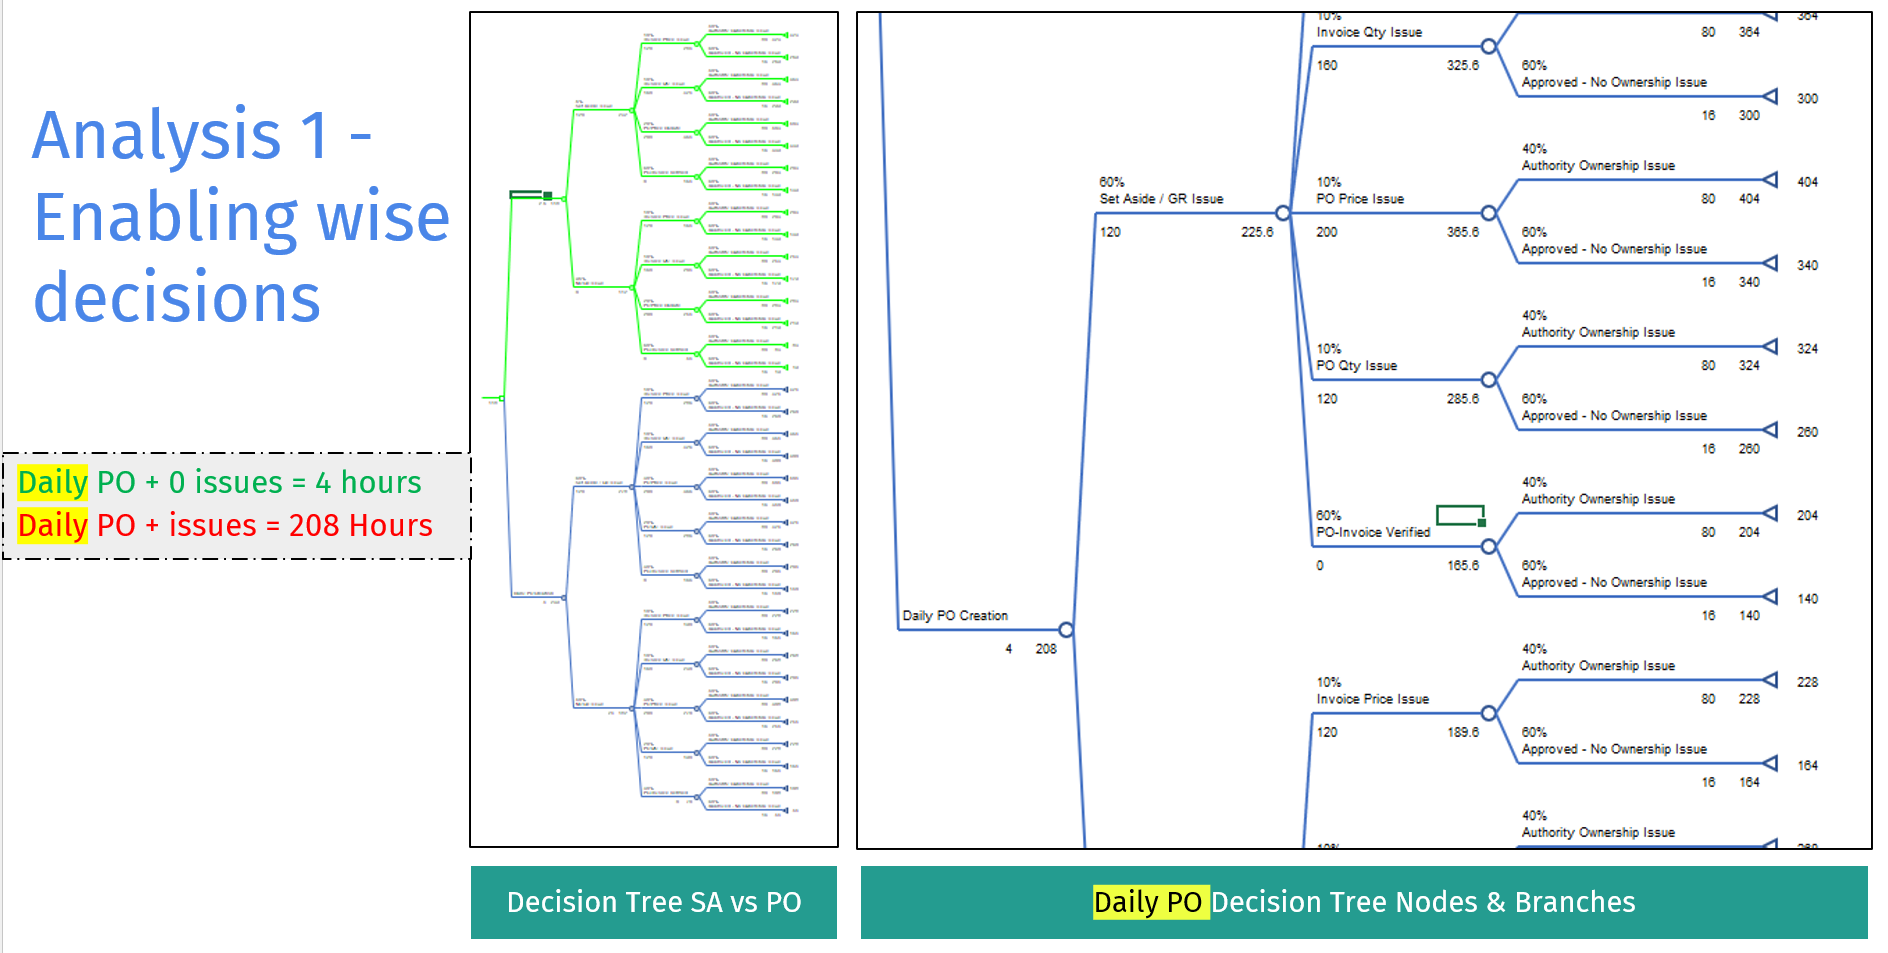Click the 165.6 value under PO-Invoice Verified
The width and height of the screenshot is (1888, 953).
(1462, 566)
